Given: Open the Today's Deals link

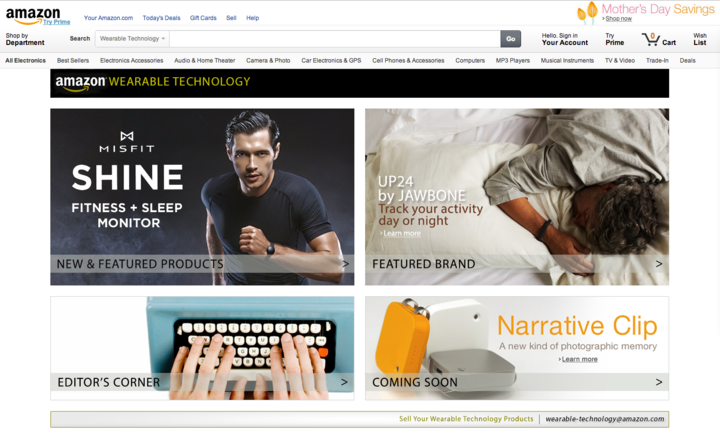Looking at the screenshot, I should (159, 18).
